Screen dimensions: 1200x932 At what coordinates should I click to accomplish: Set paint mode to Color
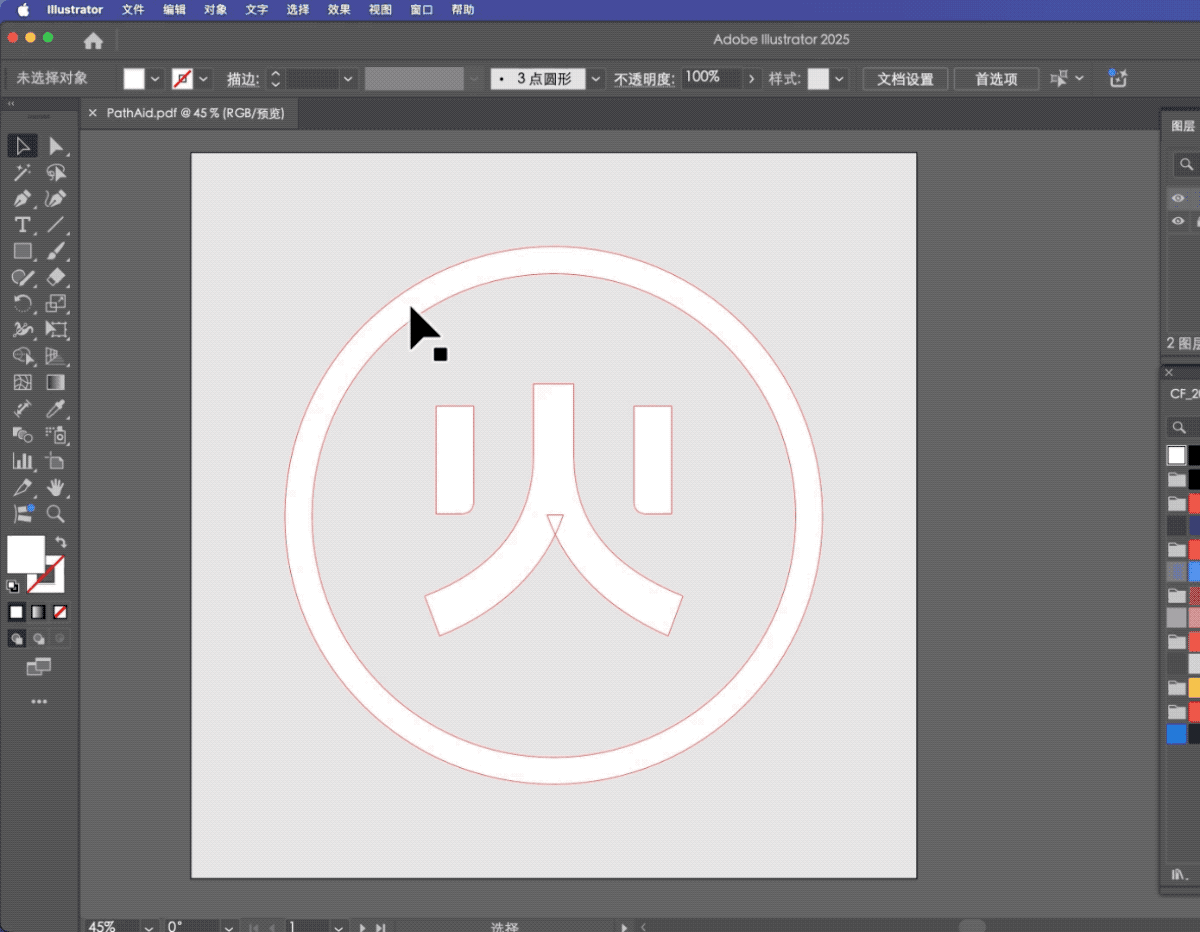tap(17, 612)
